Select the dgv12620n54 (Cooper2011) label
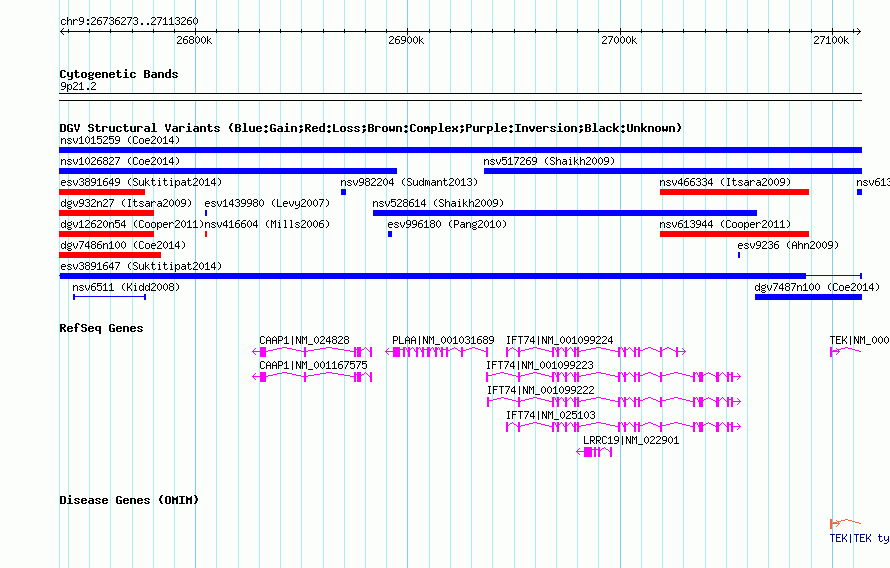Screen dimensions: 890x568 tap(132, 224)
